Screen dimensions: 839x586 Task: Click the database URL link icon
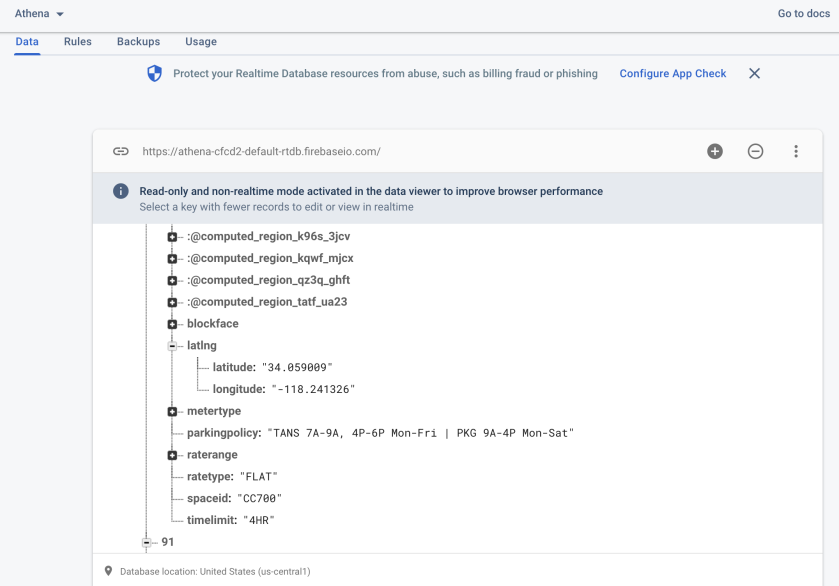tap(121, 151)
